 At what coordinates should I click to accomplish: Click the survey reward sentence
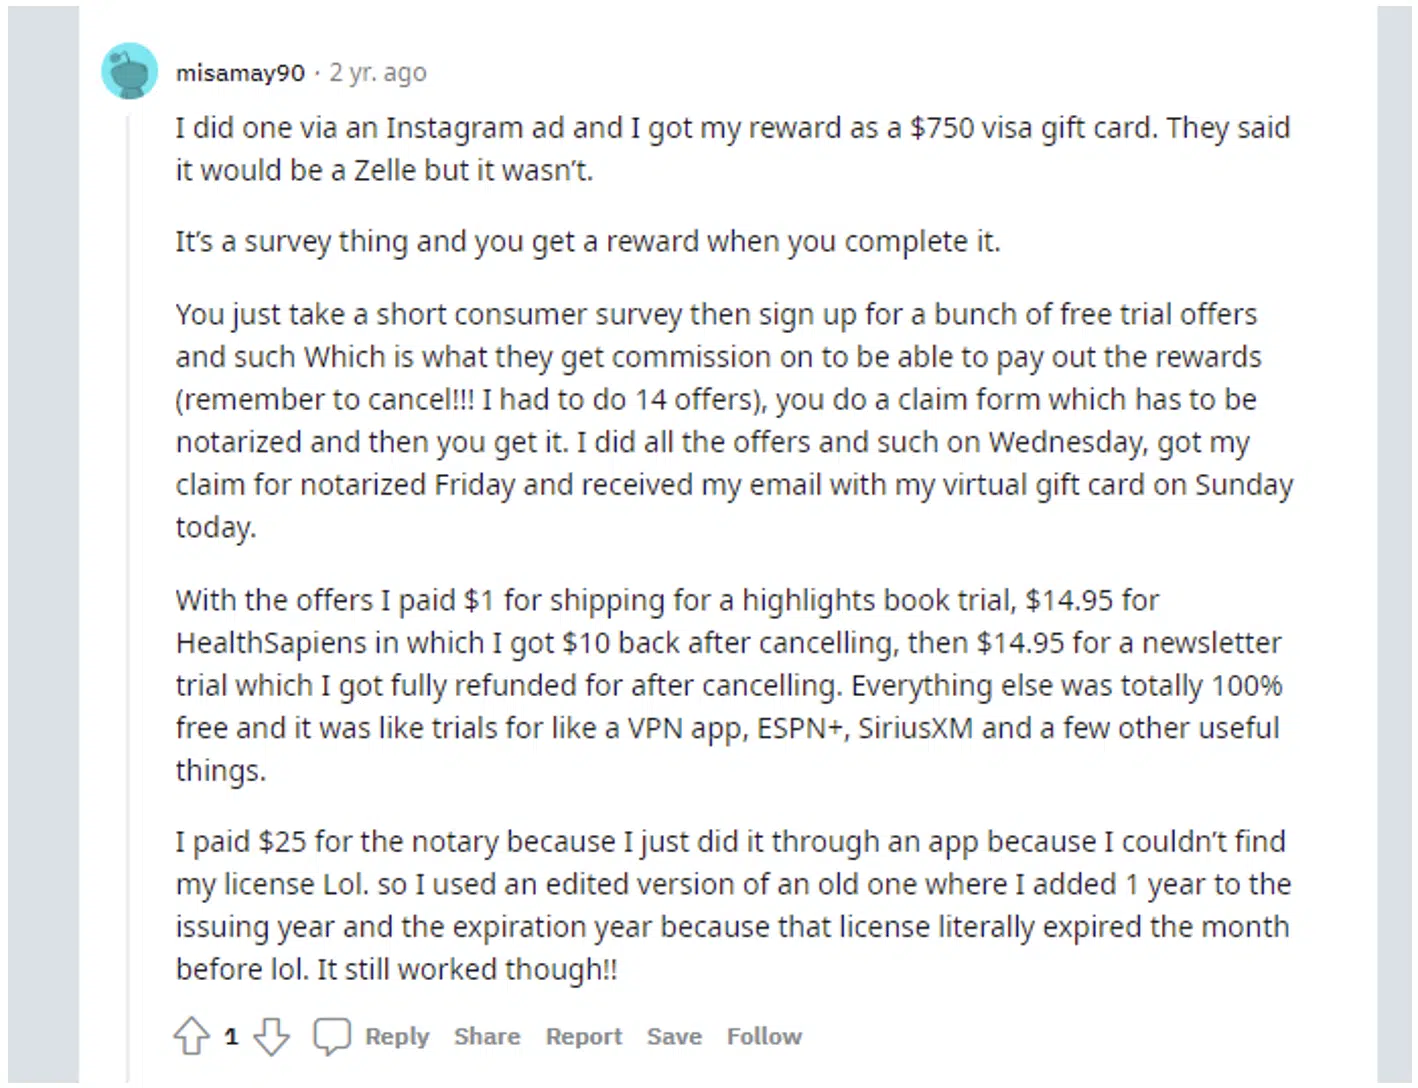click(587, 241)
